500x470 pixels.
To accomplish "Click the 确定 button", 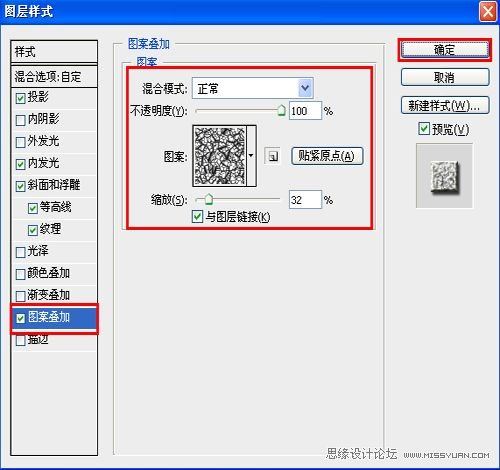I will click(x=445, y=50).
